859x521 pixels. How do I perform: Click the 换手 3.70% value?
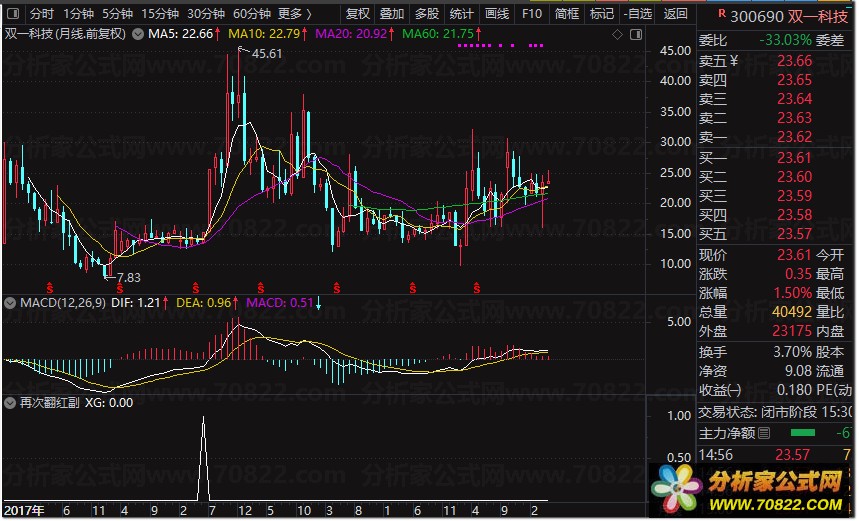tap(792, 352)
